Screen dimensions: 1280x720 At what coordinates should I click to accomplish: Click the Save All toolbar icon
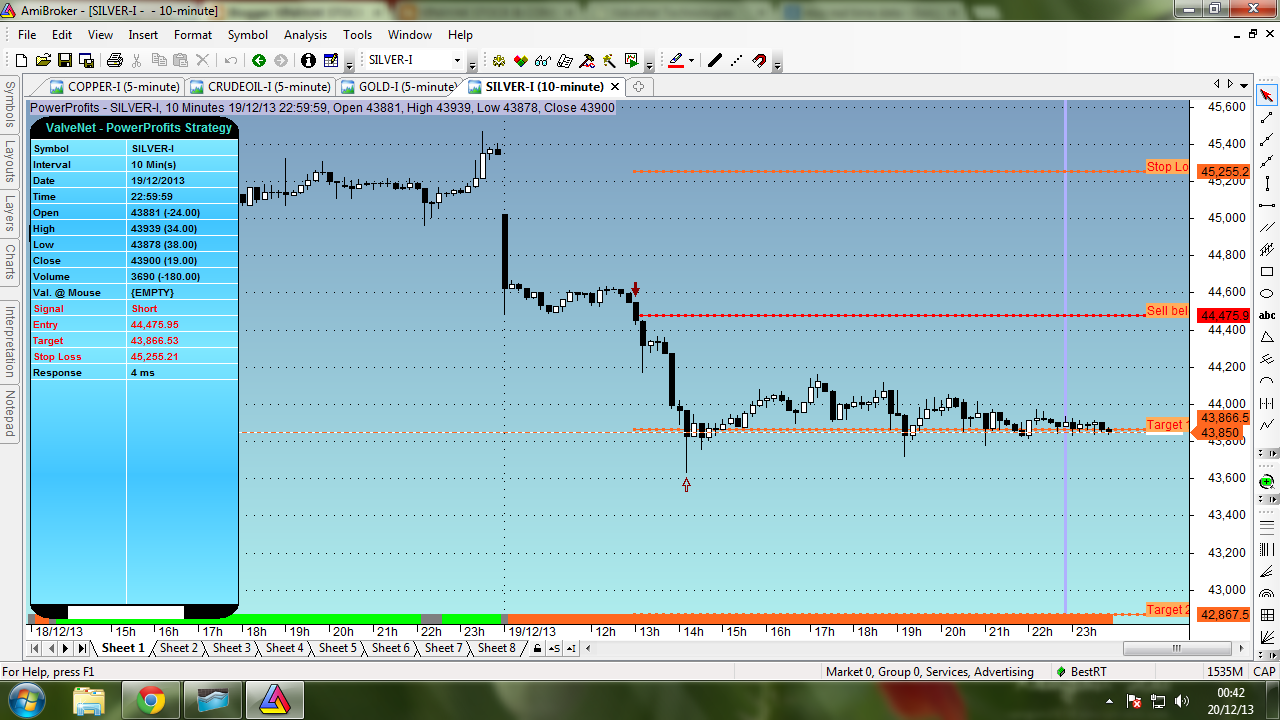tap(86, 61)
